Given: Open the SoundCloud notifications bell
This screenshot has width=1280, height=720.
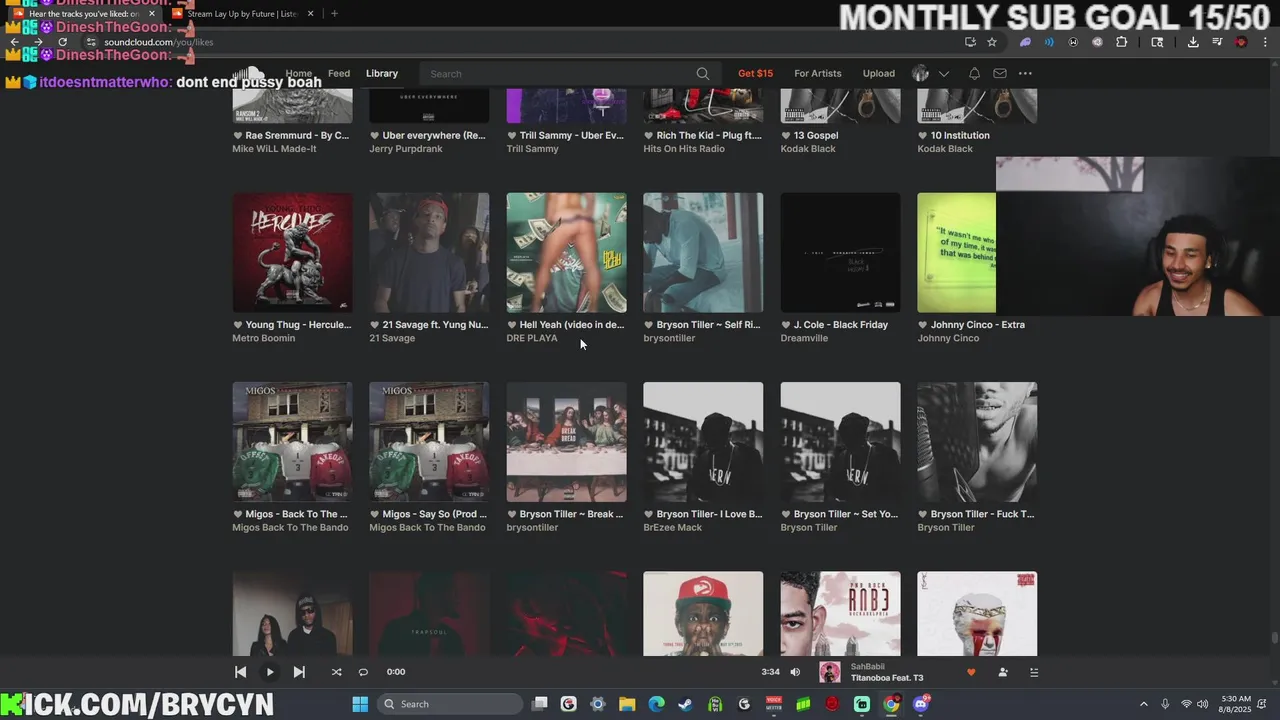Looking at the screenshot, I should coord(974,73).
